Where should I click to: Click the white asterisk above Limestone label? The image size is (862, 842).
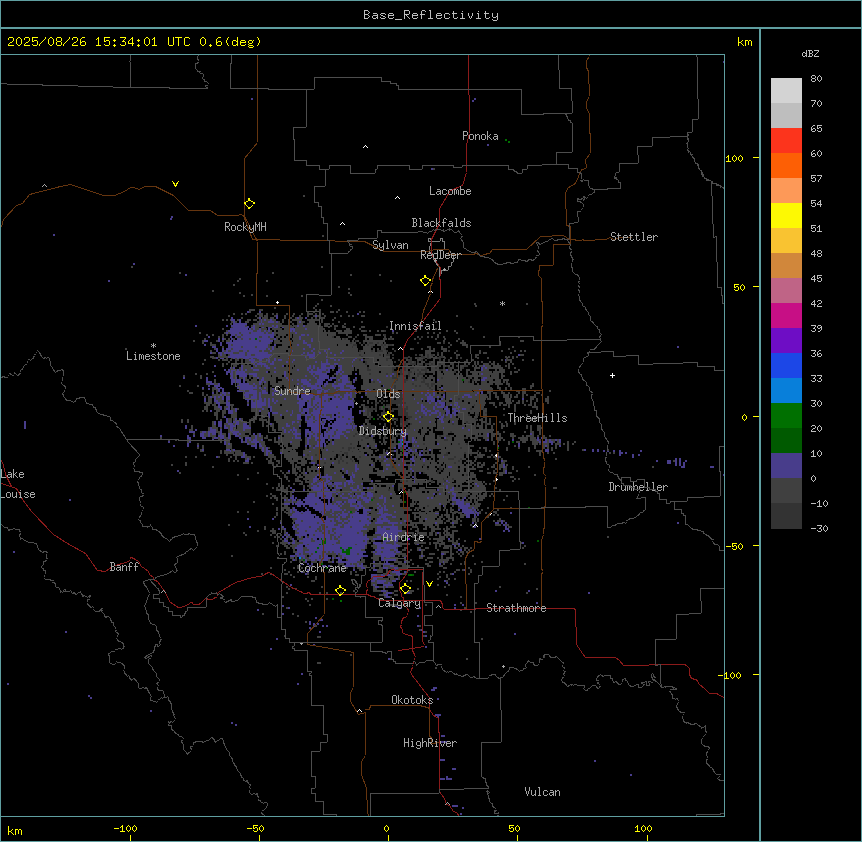(x=153, y=346)
